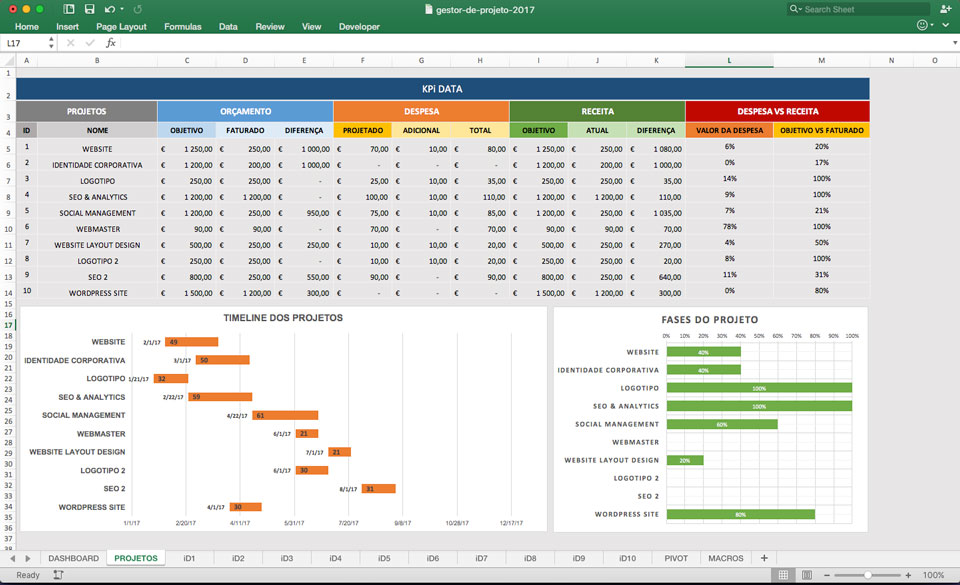This screenshot has width=960, height=585.
Task: Open Insert Function with the fx icon
Action: [111, 43]
